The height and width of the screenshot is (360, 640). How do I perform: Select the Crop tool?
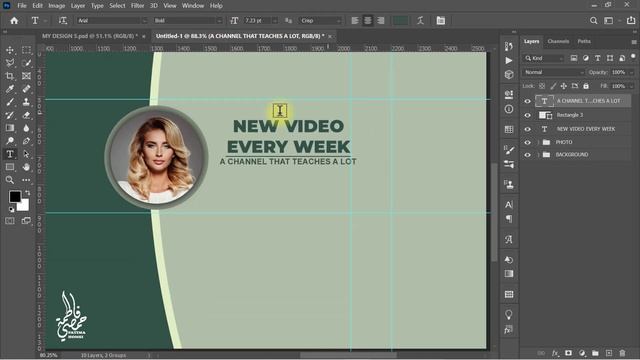10,76
